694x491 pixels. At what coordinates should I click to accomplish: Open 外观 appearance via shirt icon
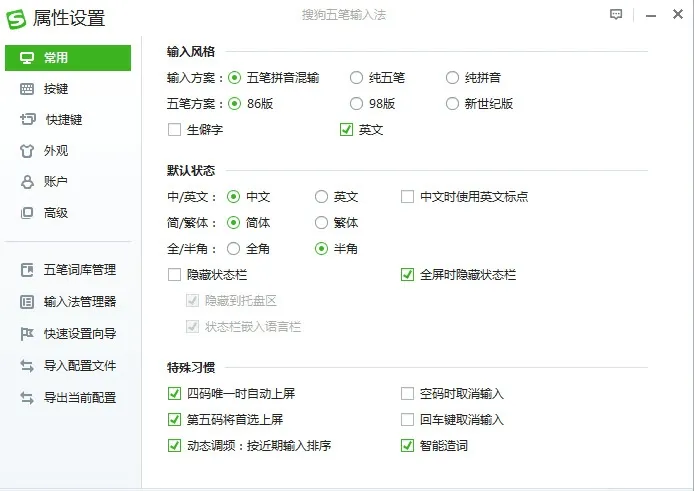[27, 151]
